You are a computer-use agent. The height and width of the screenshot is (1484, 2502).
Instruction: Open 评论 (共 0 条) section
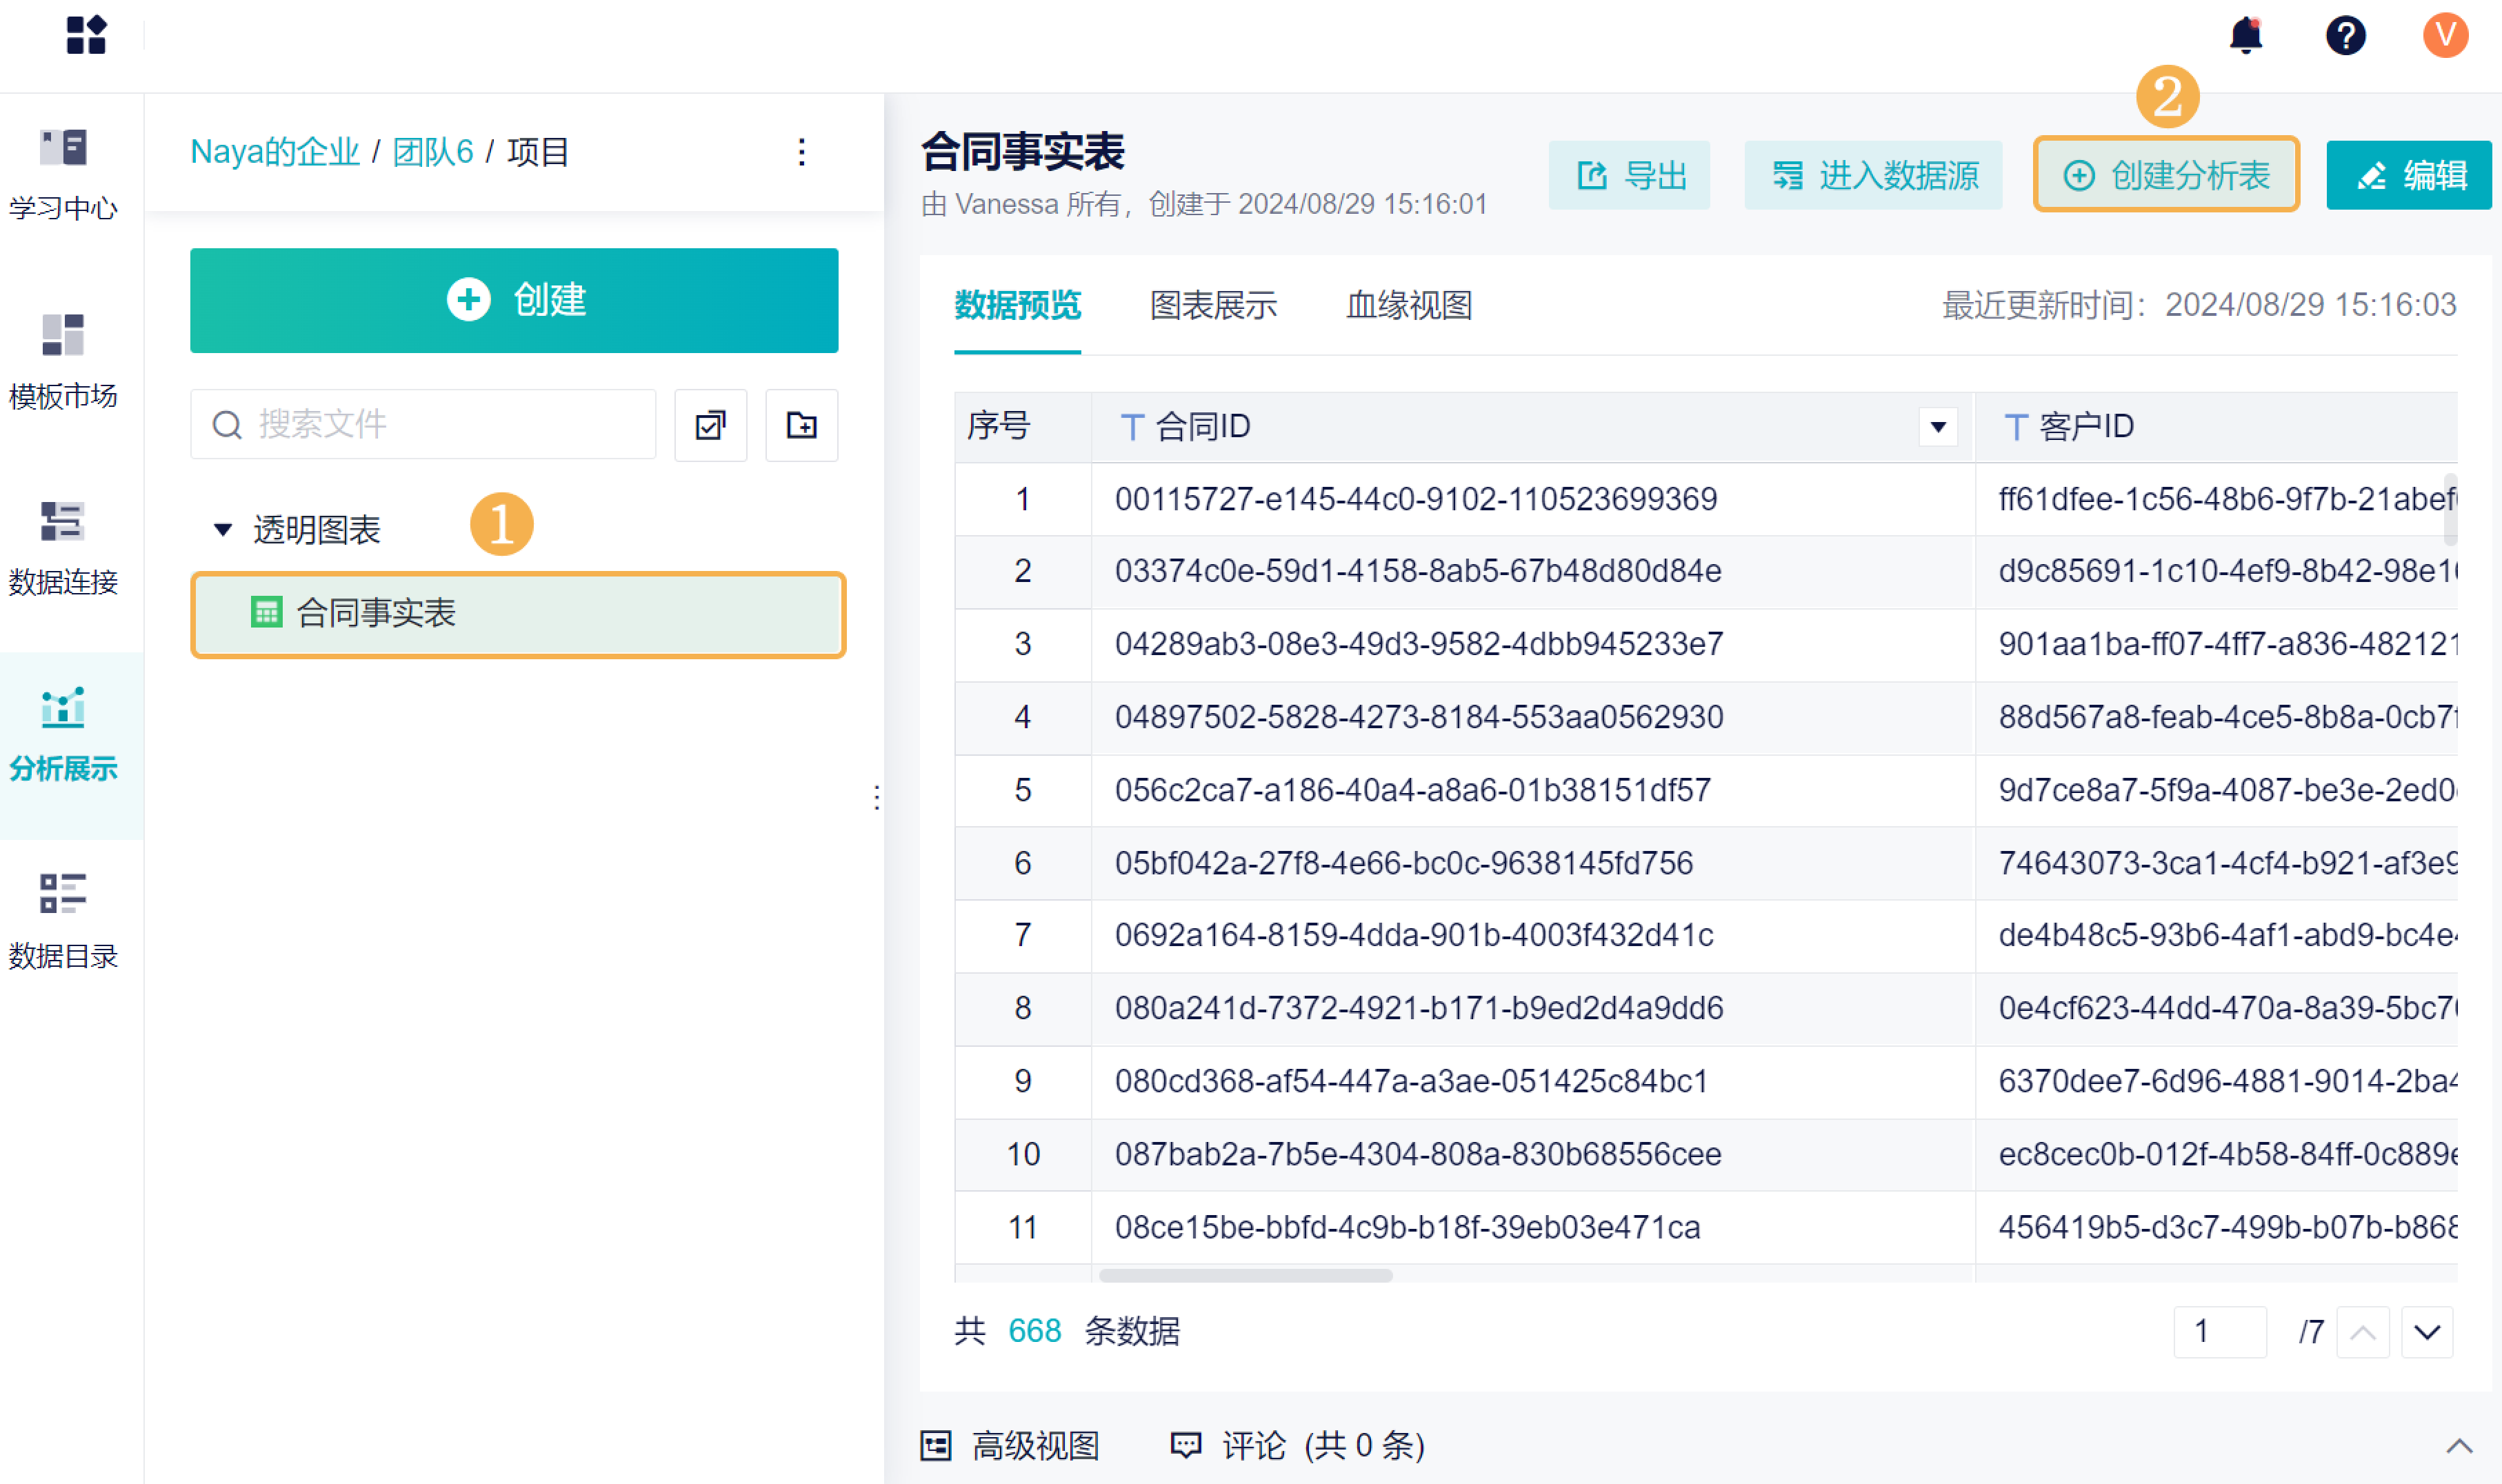point(1297,1446)
